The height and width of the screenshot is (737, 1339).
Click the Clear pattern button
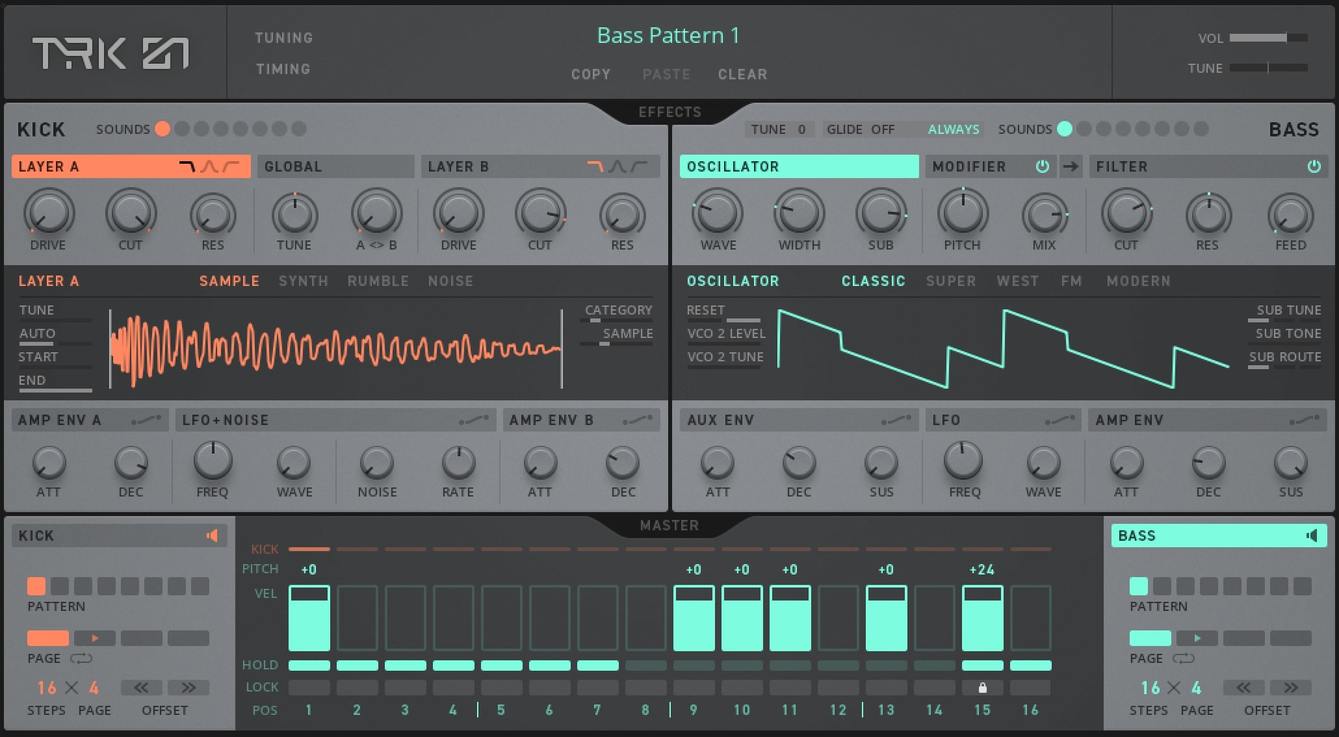(742, 74)
